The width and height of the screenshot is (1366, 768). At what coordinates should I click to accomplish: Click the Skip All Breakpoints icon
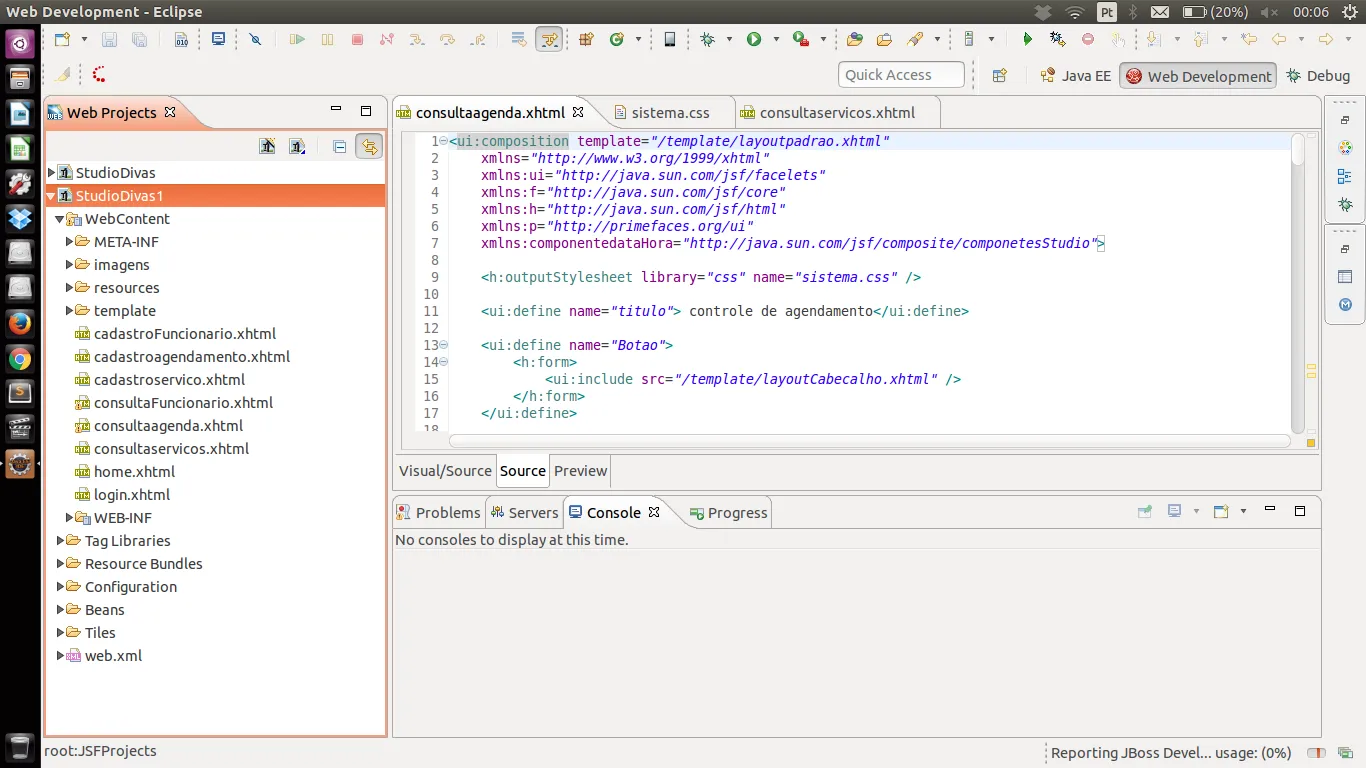coord(255,39)
